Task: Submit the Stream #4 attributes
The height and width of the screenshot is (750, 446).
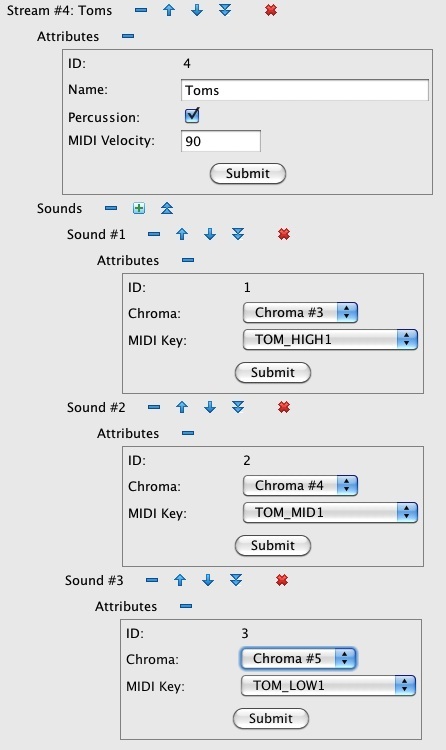Action: click(248, 174)
